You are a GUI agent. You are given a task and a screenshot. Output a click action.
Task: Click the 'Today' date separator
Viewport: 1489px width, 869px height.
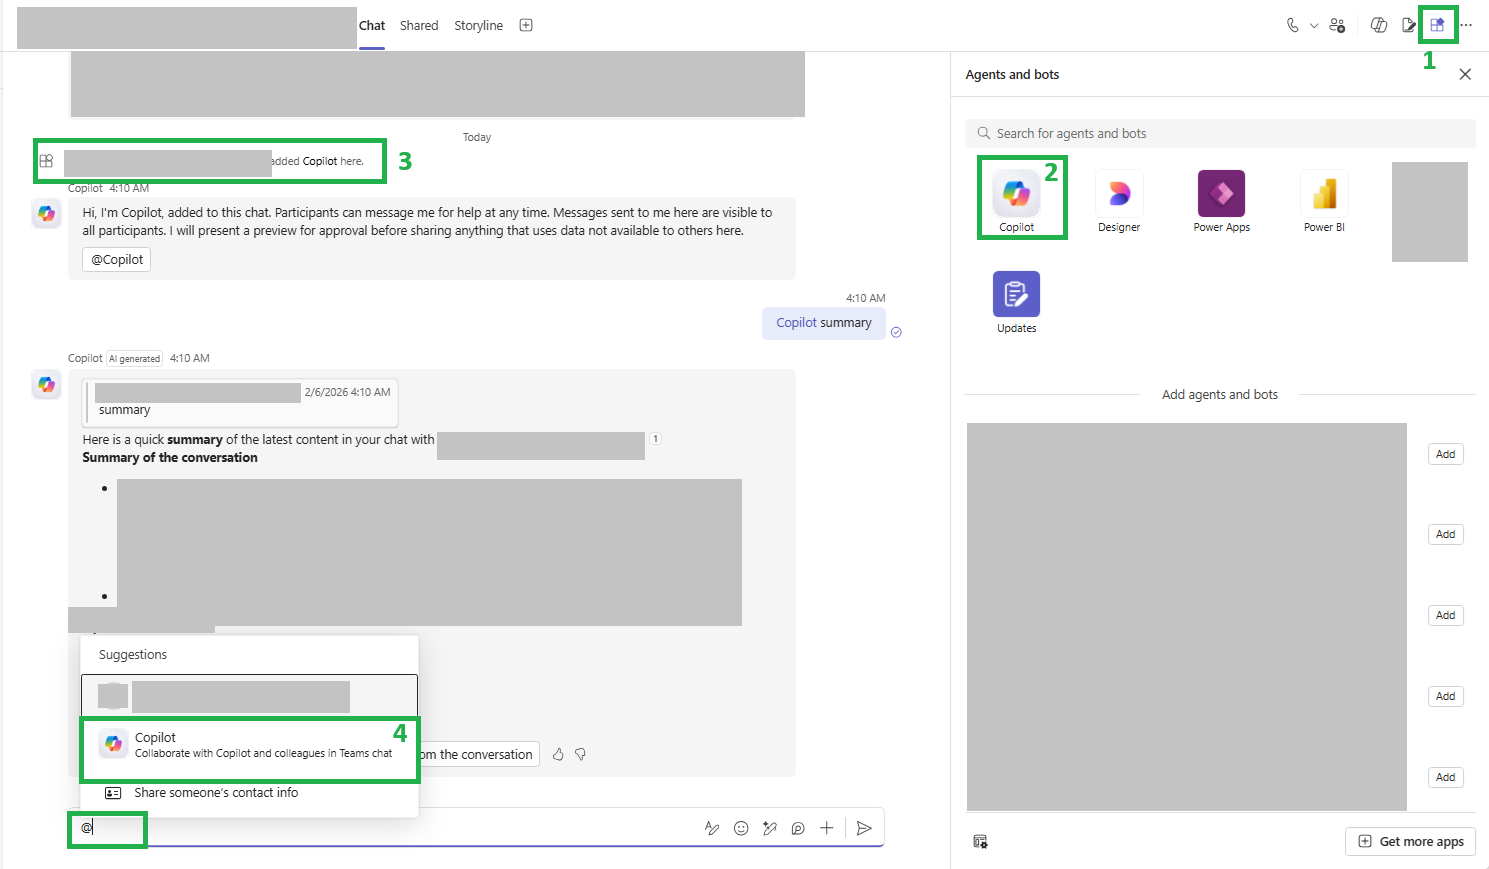(x=477, y=137)
